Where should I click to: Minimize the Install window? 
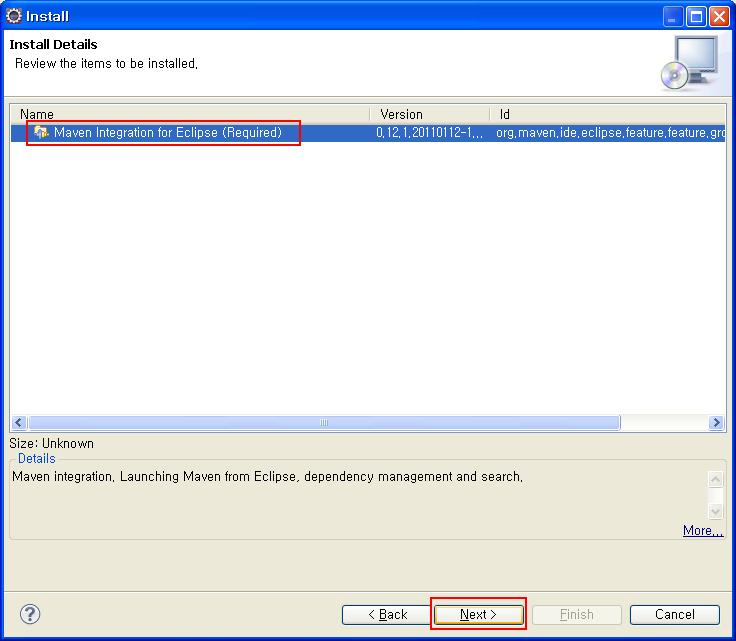click(672, 17)
